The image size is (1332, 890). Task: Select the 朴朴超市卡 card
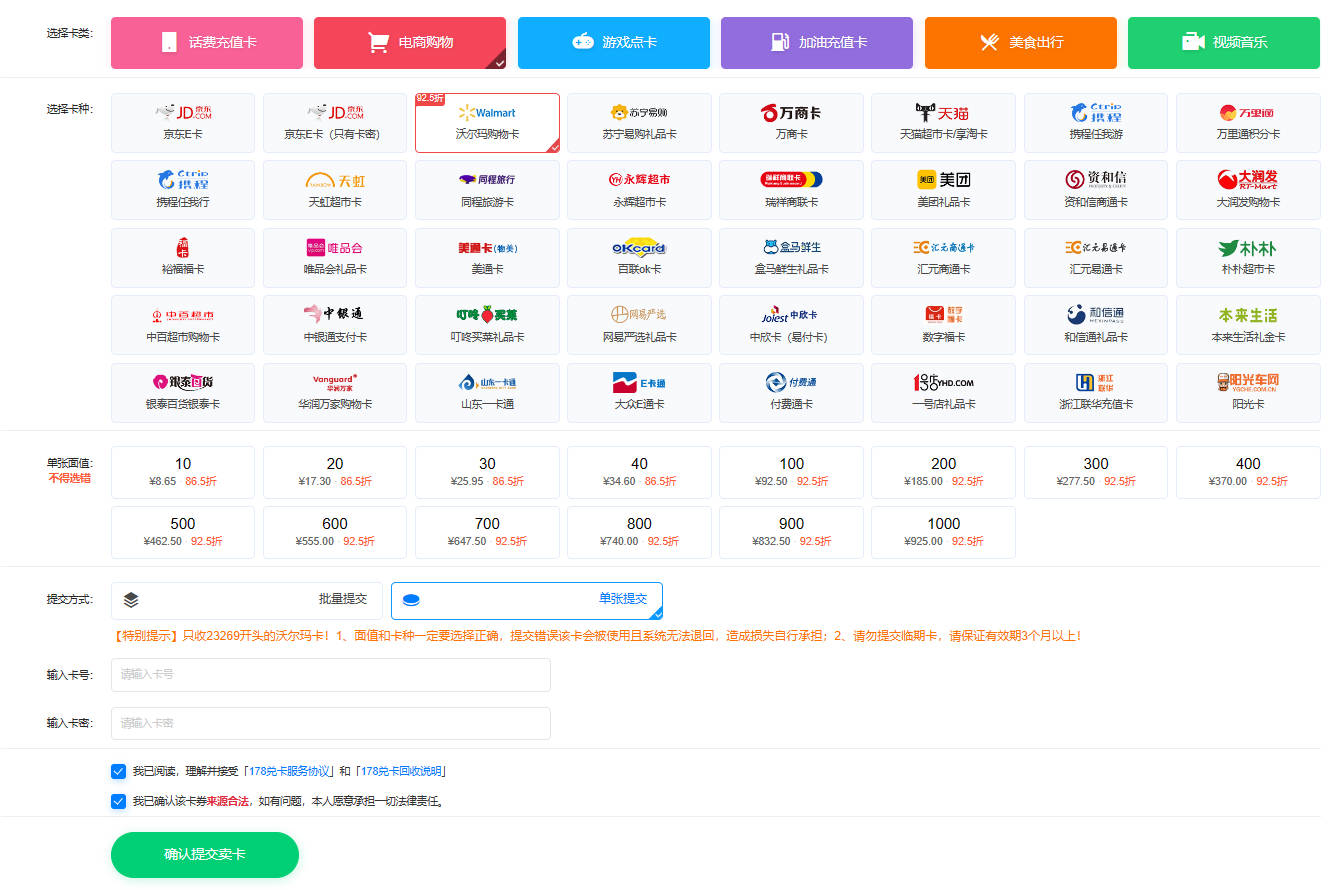(1248, 258)
